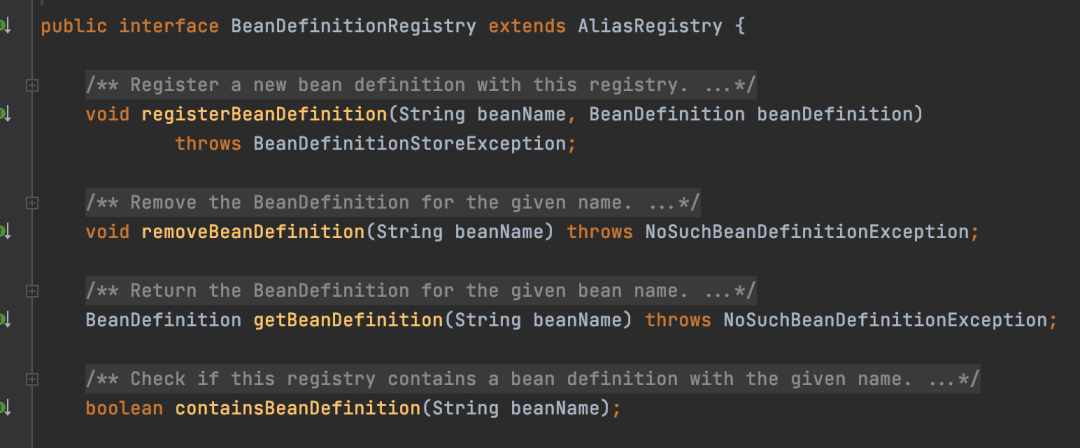The width and height of the screenshot is (1080, 448).
Task: Click the extends keyword in interface declaration
Action: (x=528, y=27)
